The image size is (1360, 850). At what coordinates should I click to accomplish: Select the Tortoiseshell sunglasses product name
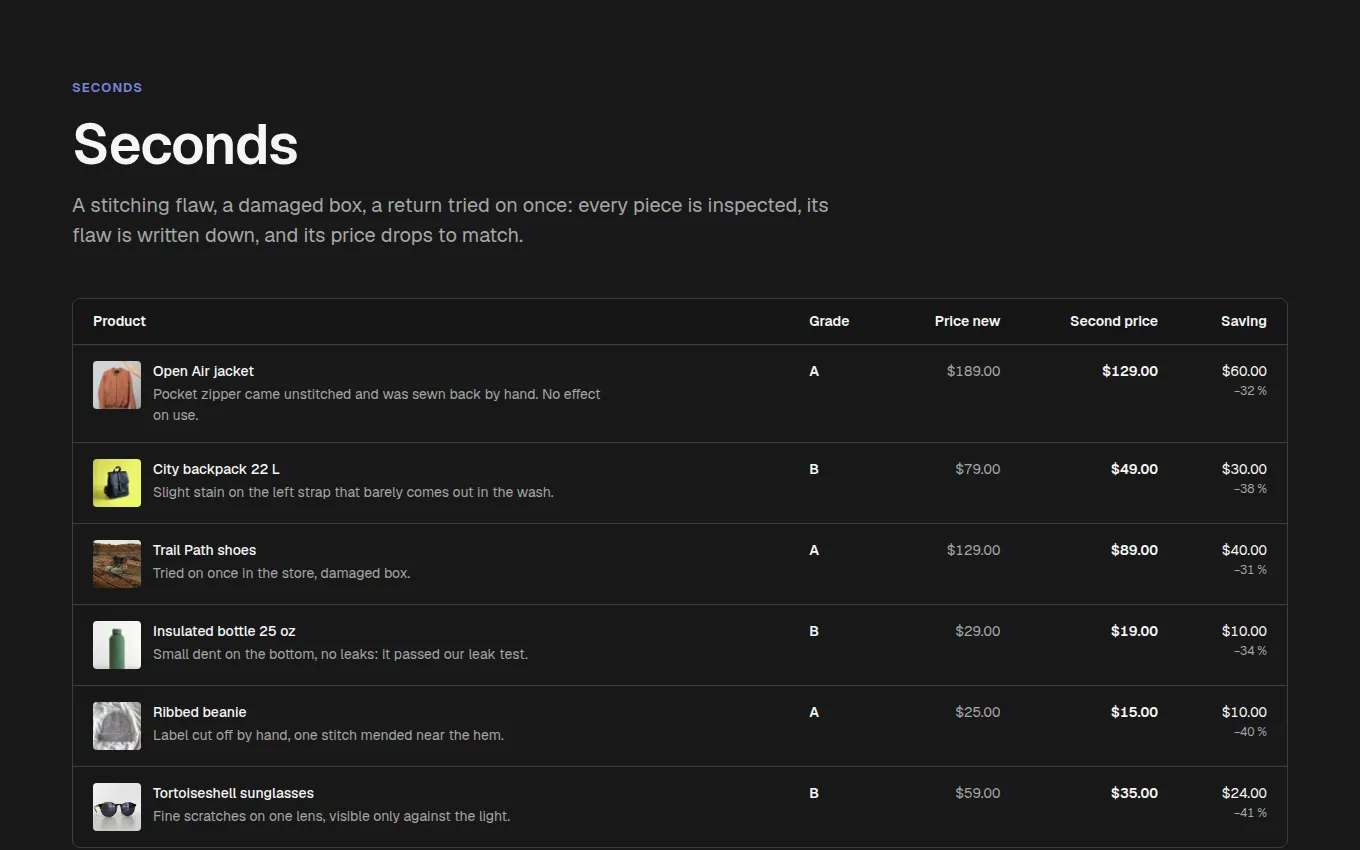(233, 793)
